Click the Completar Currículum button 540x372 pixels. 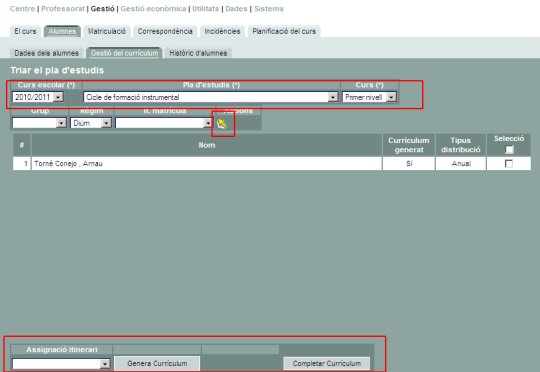(327, 363)
